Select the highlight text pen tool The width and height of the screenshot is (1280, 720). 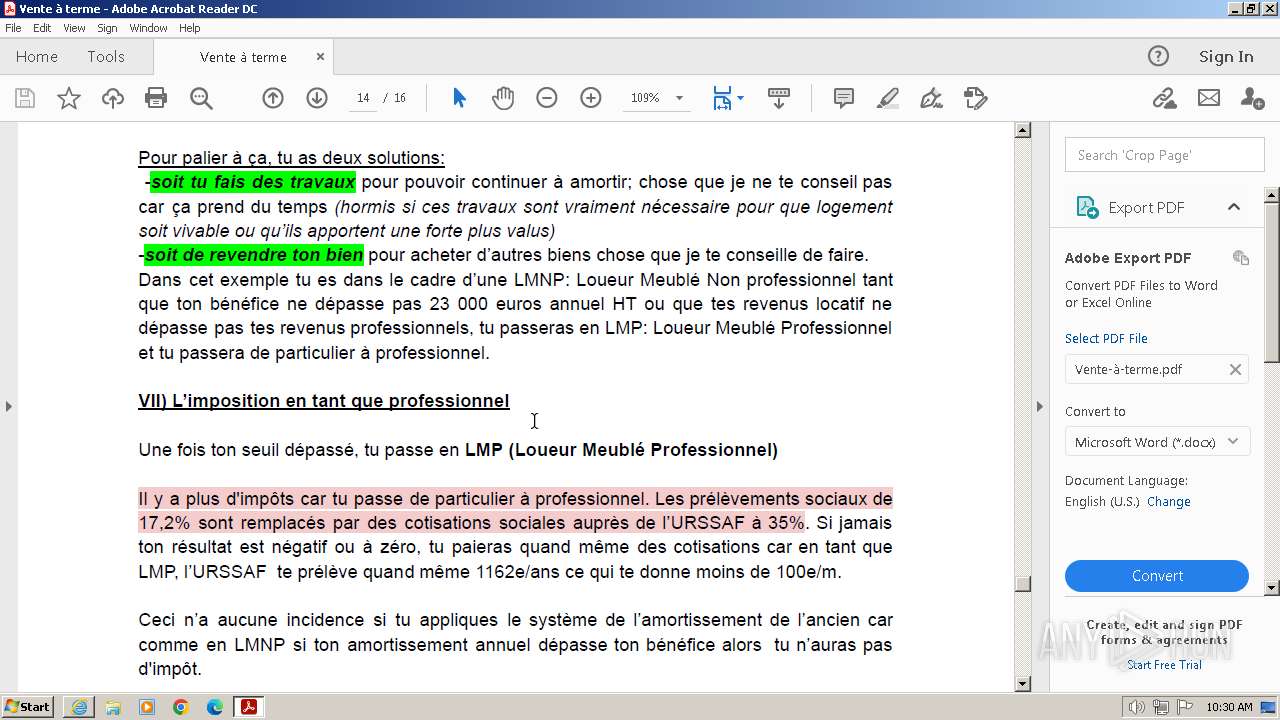(887, 98)
